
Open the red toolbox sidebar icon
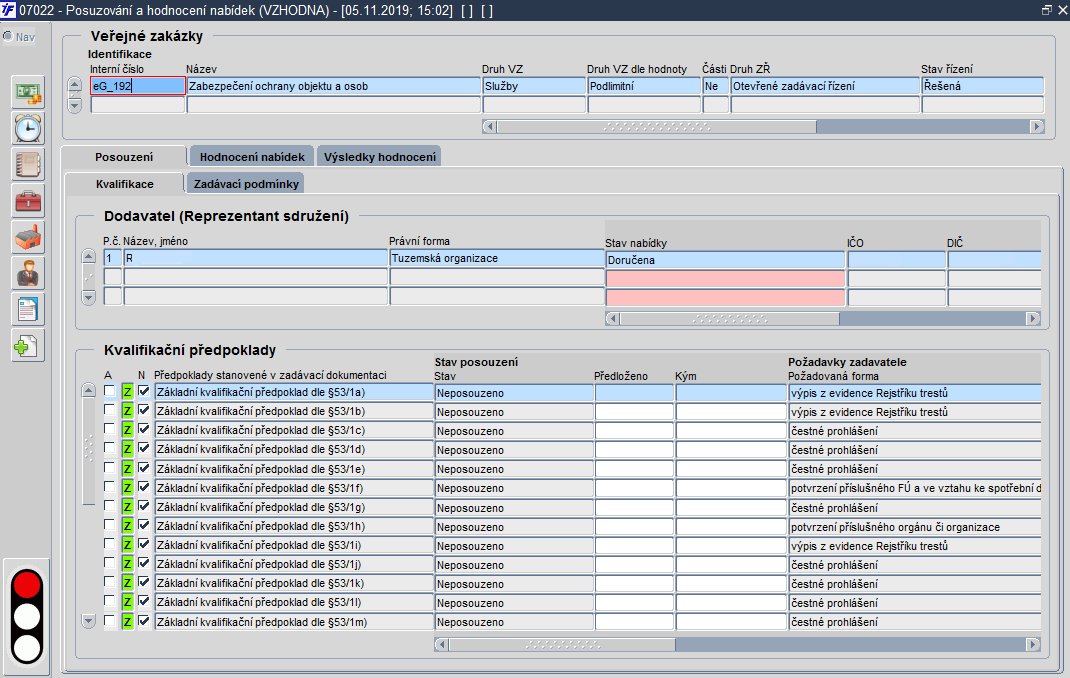point(28,201)
